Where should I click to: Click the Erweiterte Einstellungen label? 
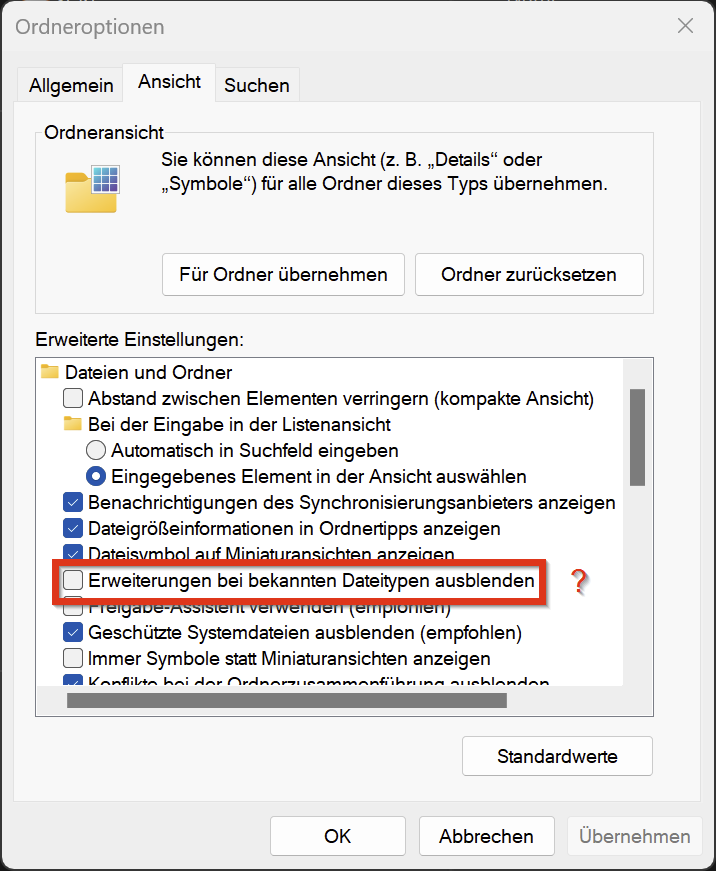pyautogui.click(x=139, y=339)
